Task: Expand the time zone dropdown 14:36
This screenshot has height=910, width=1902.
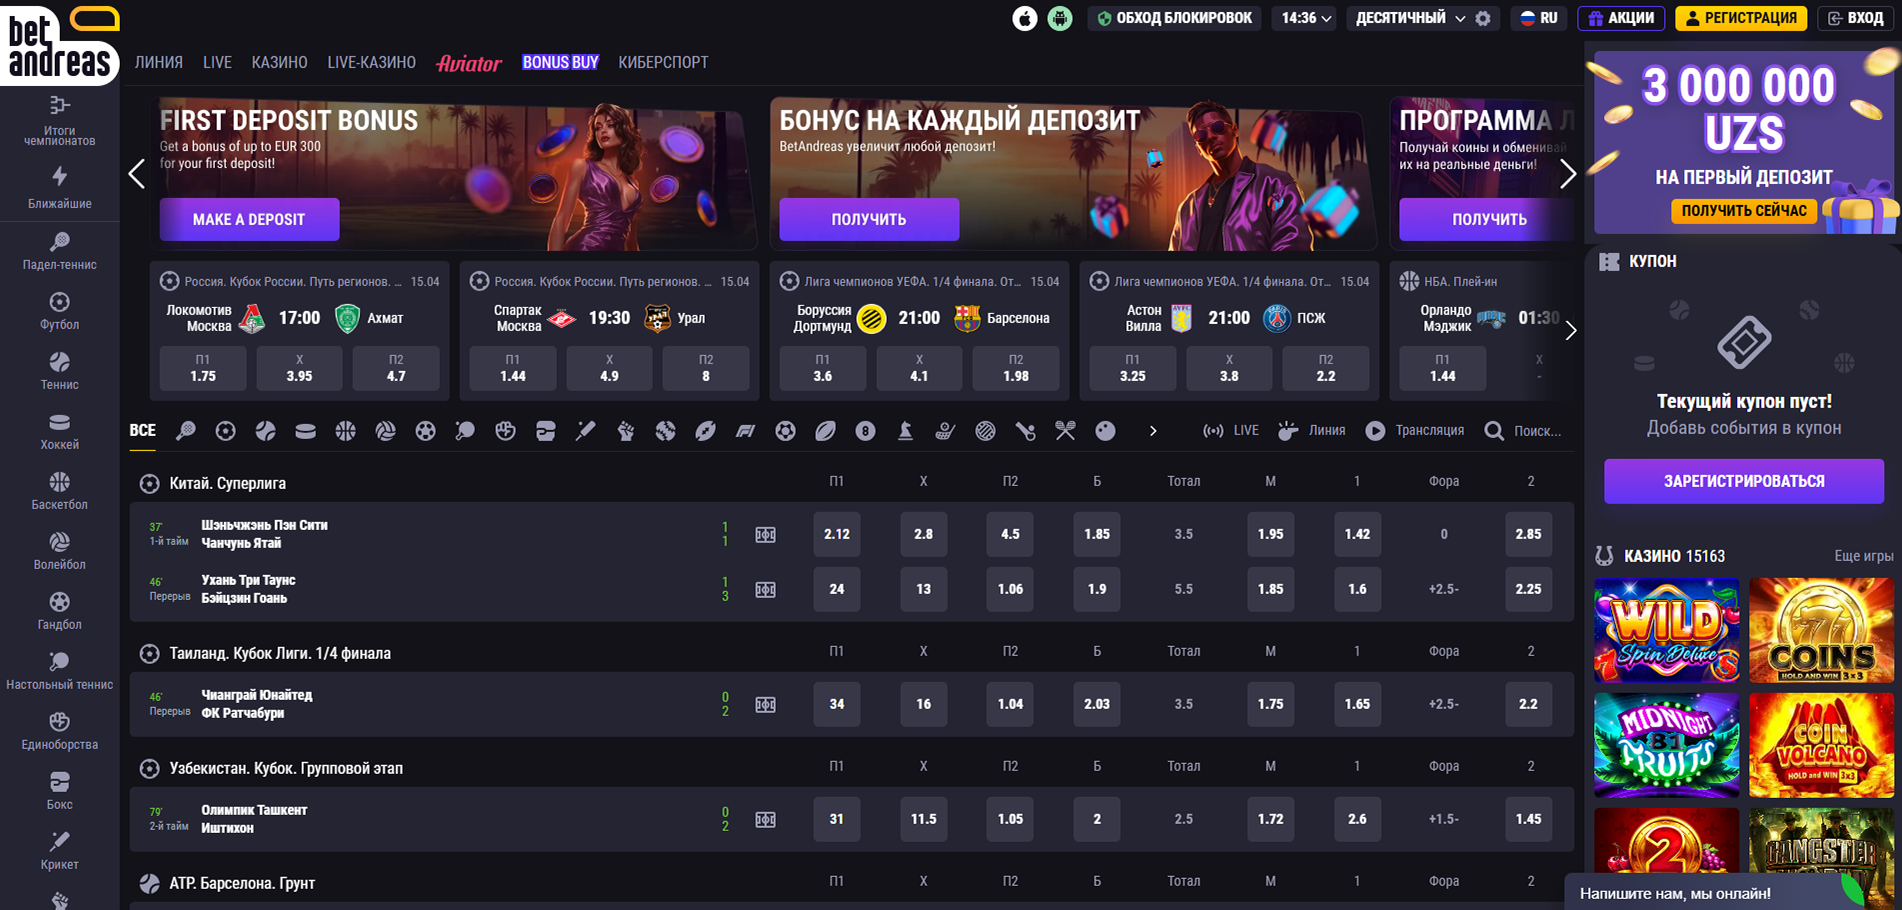Action: click(1306, 18)
